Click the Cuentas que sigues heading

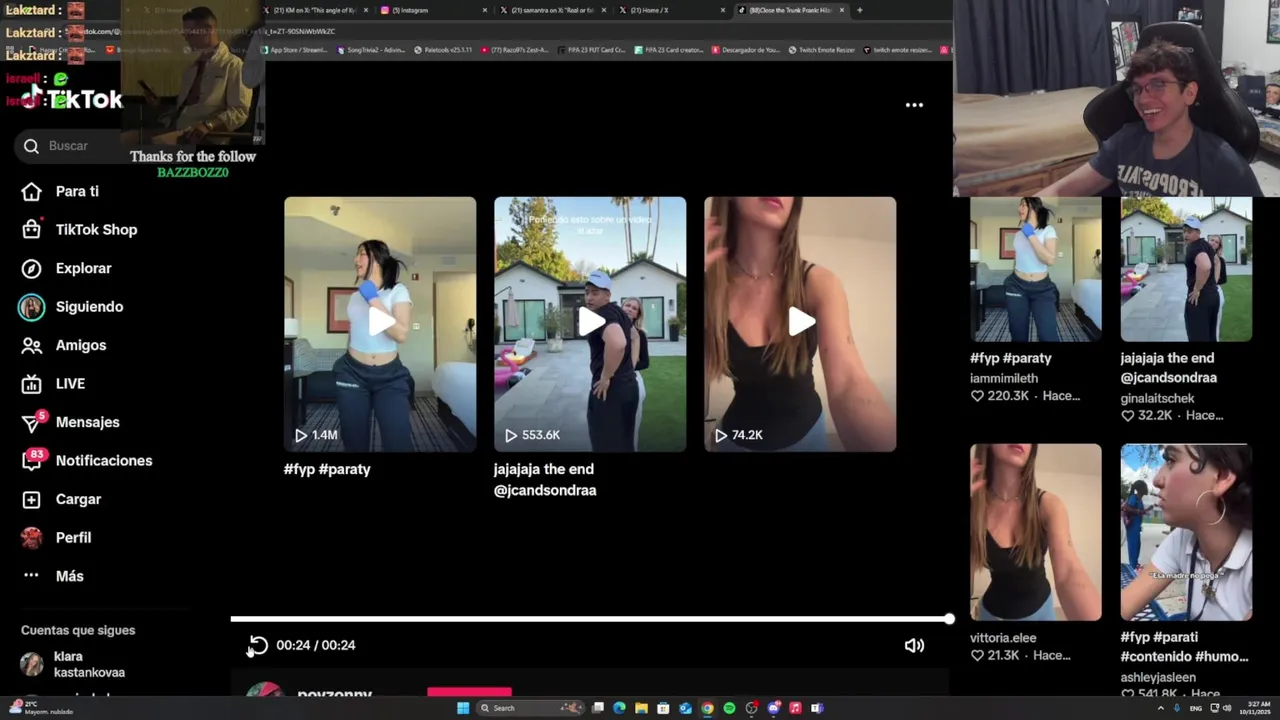78,630
